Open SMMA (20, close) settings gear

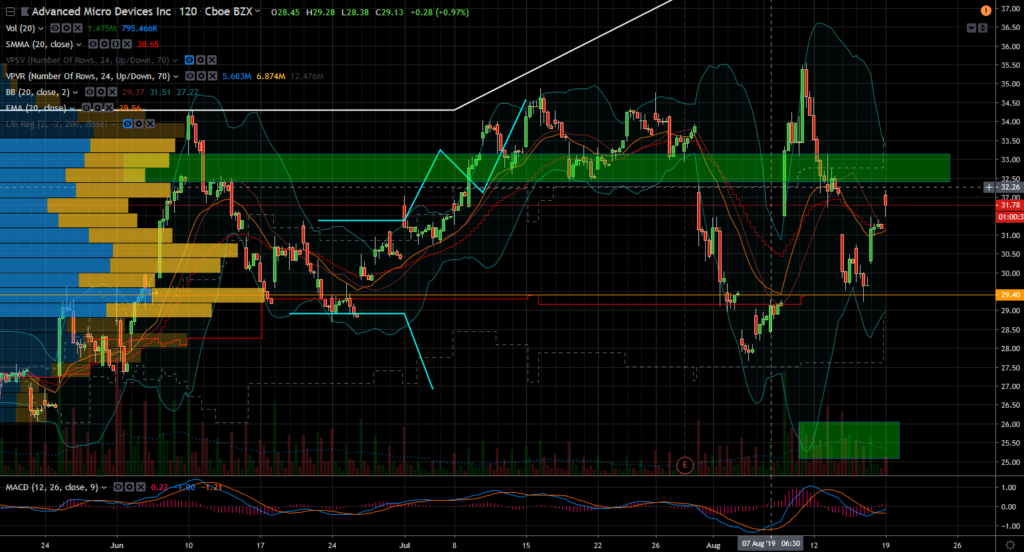[x=104, y=44]
